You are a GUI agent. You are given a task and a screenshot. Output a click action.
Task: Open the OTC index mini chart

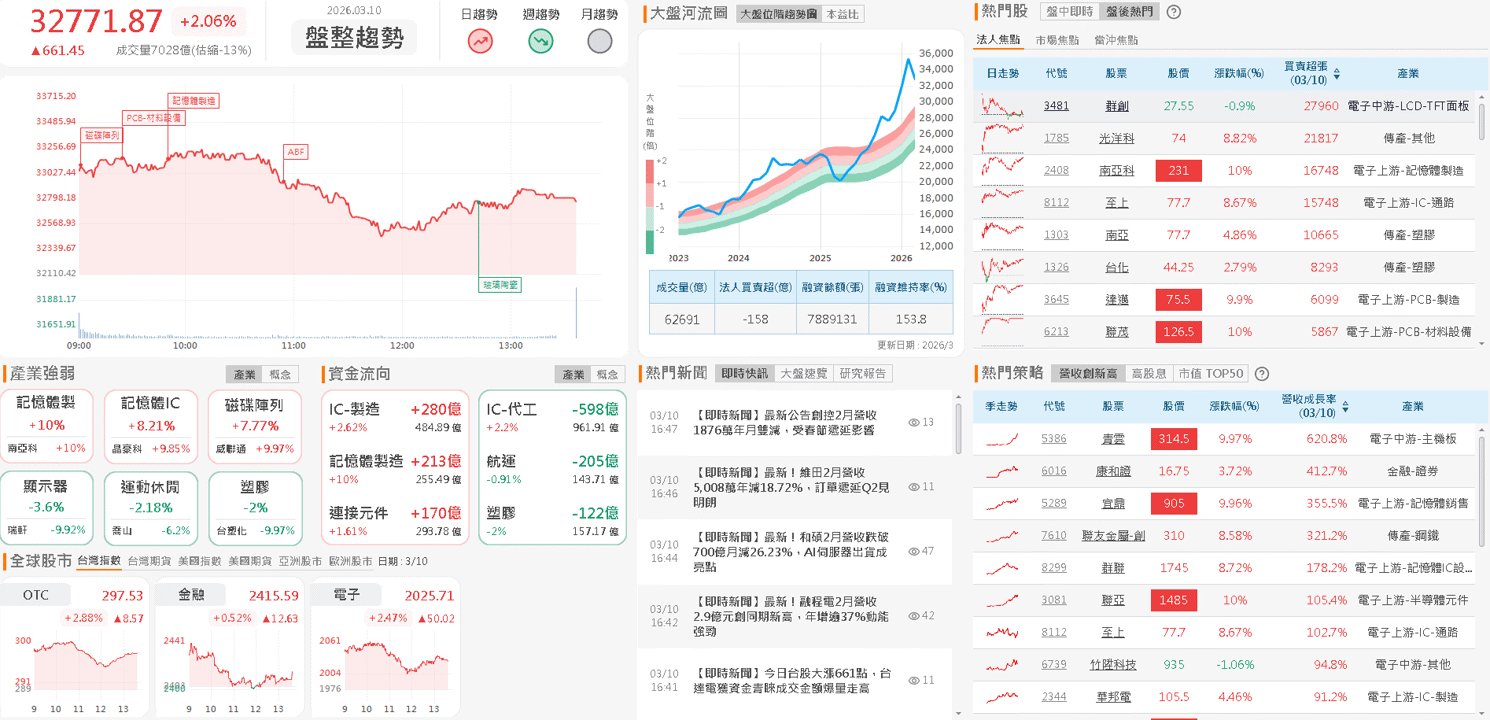(75, 647)
